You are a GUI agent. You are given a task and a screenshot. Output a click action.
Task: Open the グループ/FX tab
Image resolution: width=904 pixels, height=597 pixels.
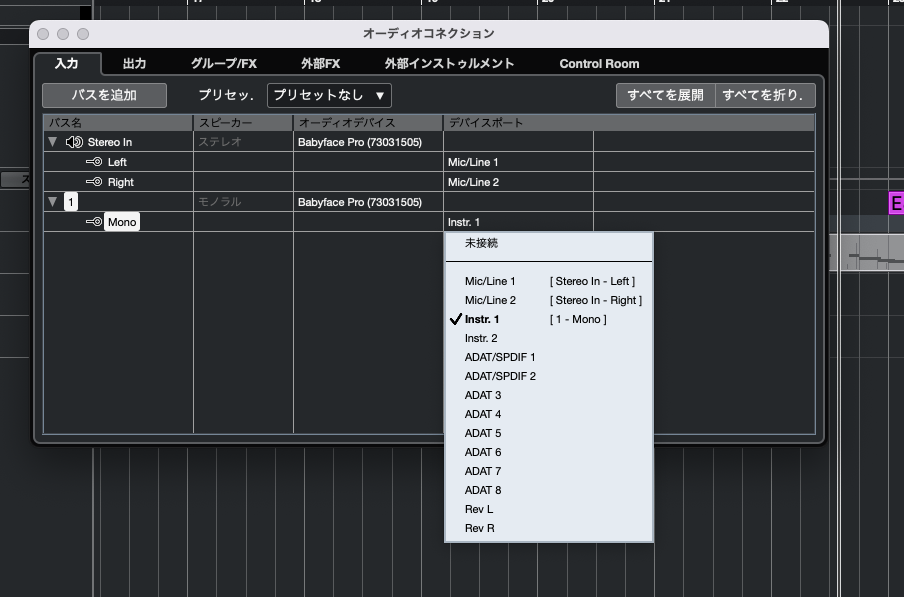pos(223,63)
